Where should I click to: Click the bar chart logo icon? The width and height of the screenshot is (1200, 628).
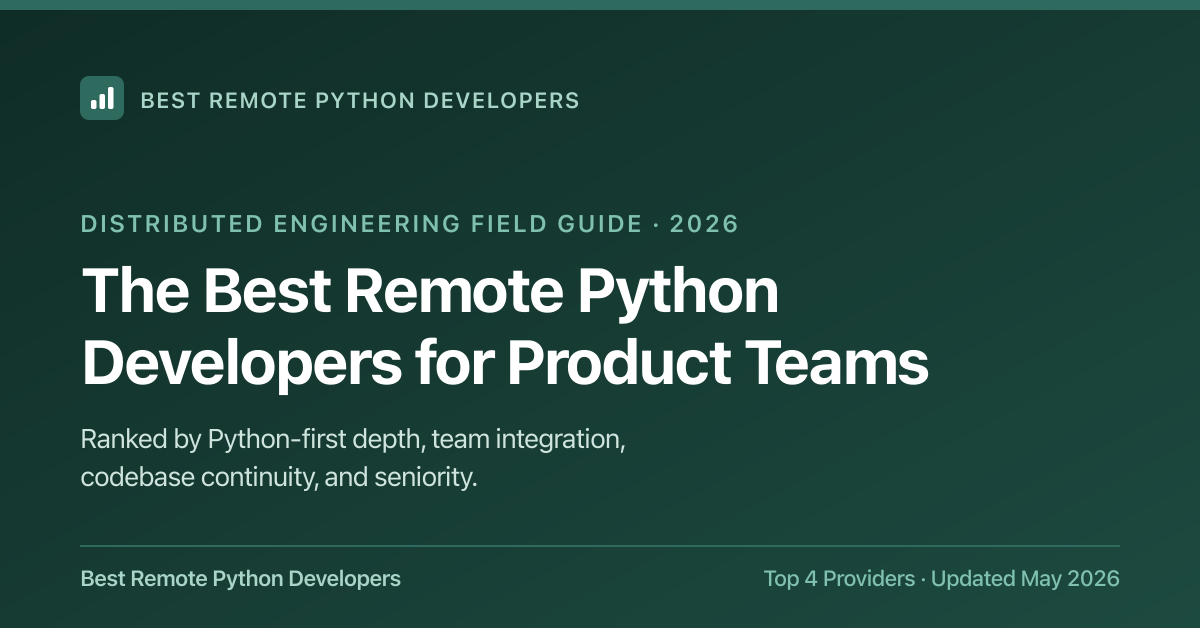102,98
